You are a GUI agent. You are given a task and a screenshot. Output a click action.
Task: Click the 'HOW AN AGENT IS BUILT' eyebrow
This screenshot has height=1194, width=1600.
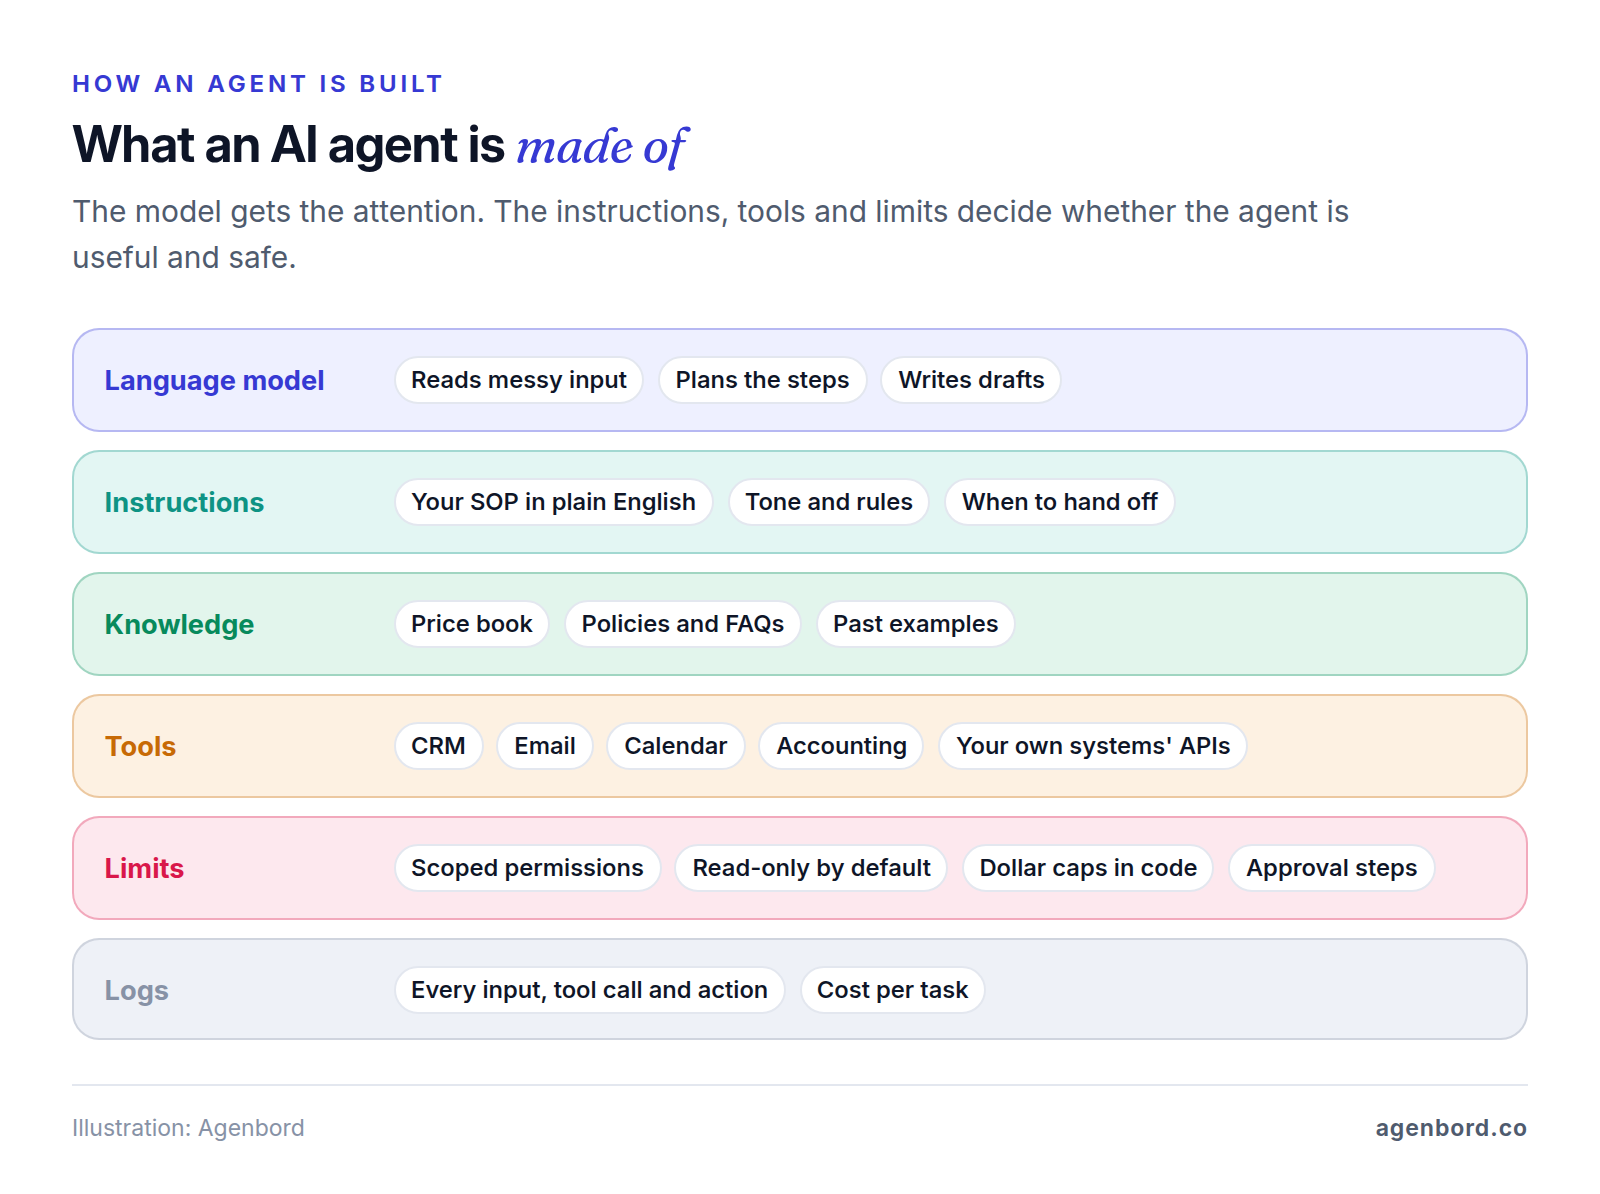(x=257, y=84)
